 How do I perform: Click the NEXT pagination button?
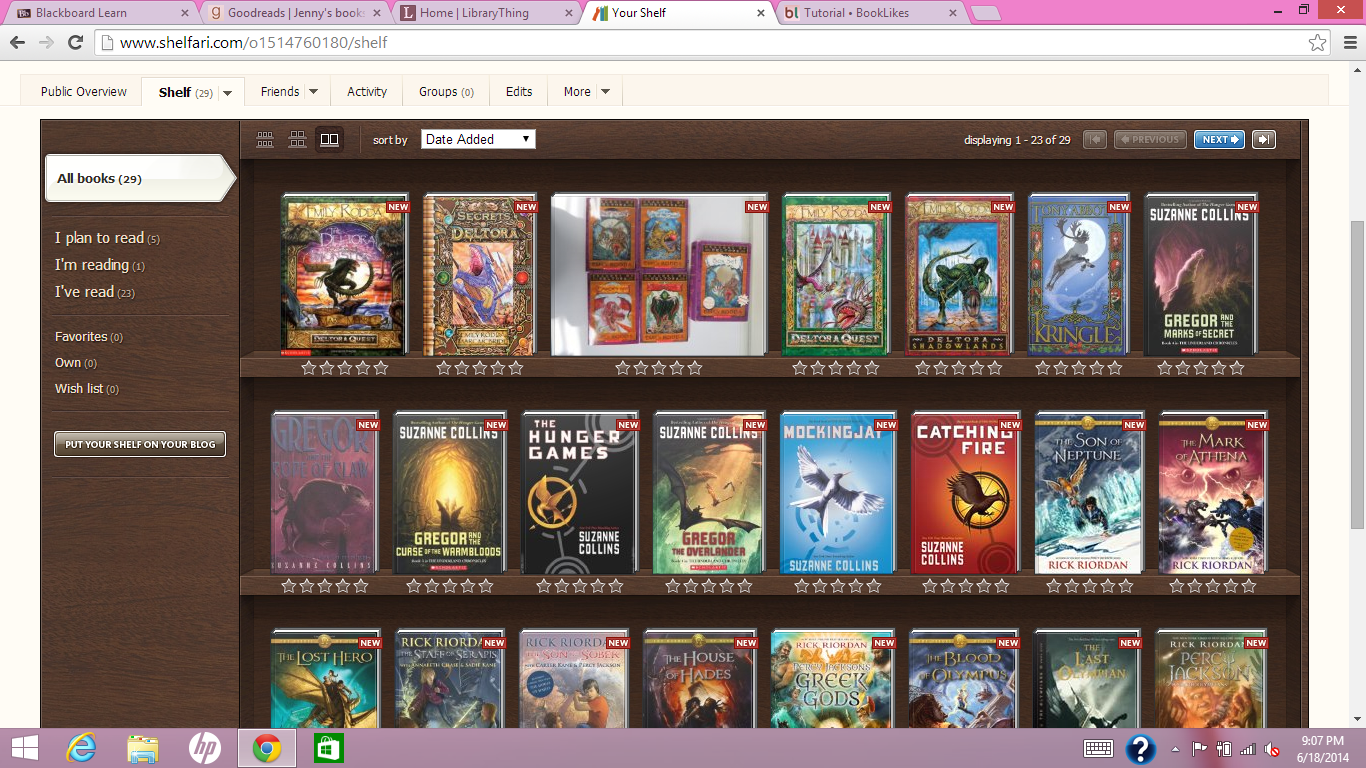[x=1218, y=139]
